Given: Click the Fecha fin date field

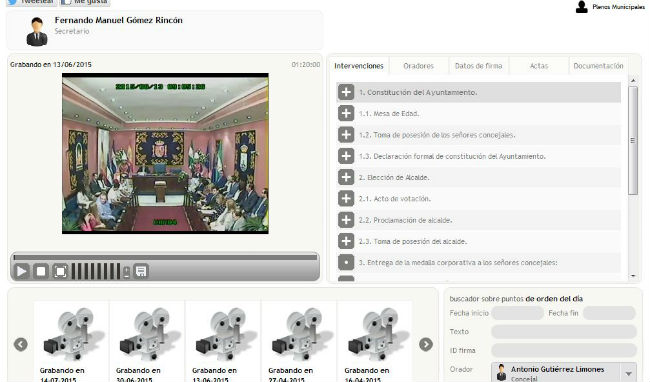Looking at the screenshot, I should (609, 313).
